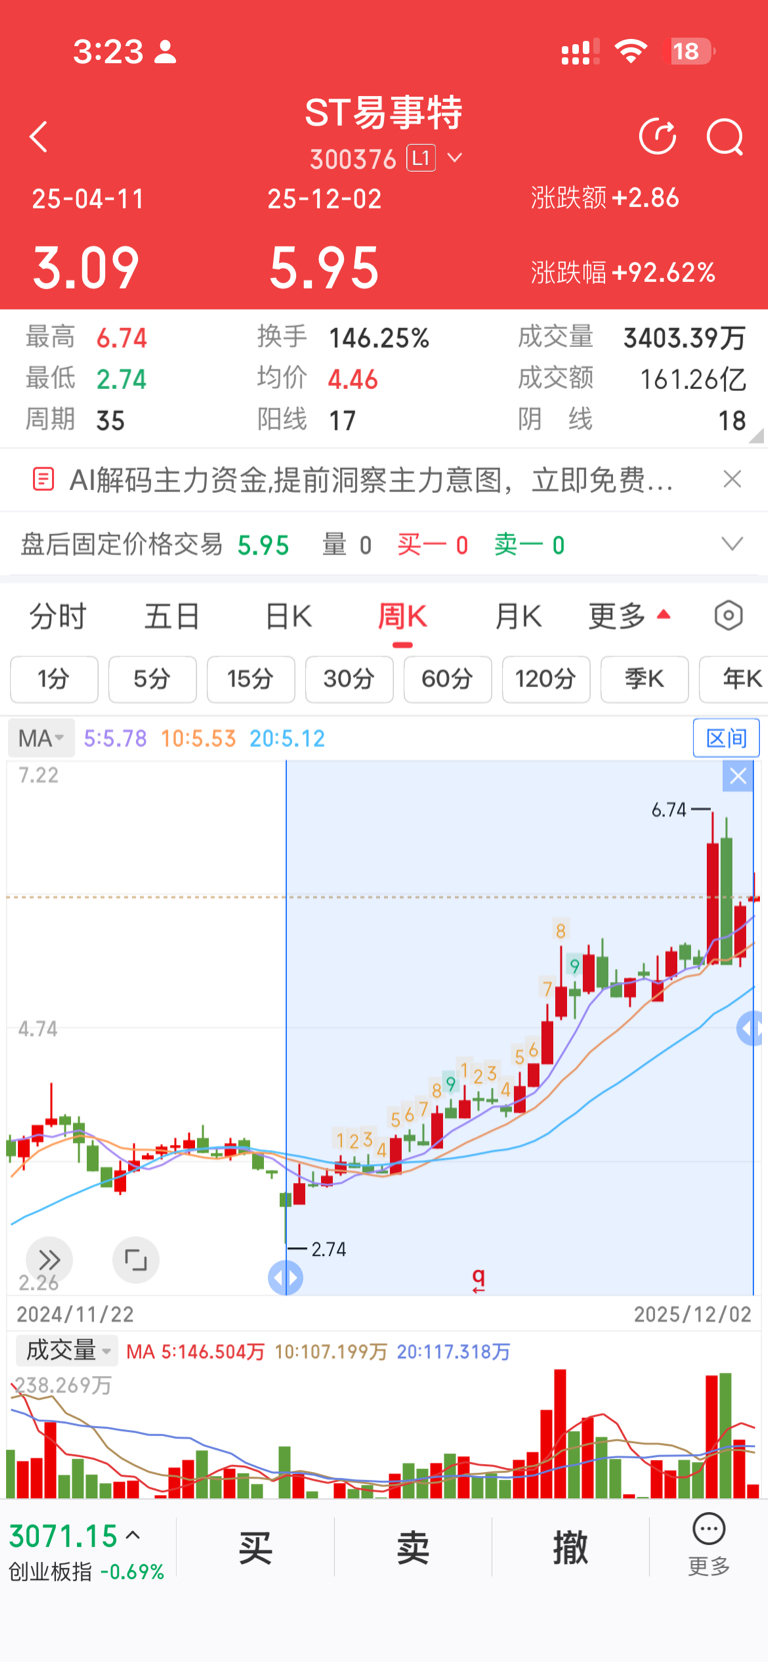Expand the 盘后固定价格交易 row chevron
Viewport: 768px width, 1663px height.
[732, 544]
